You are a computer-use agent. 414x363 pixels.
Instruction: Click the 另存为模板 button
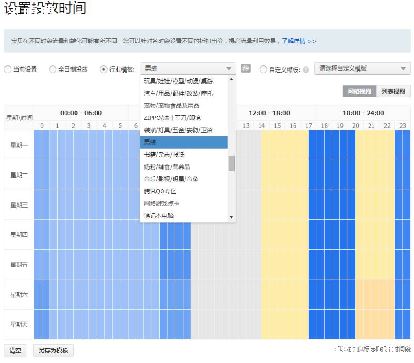coord(53,350)
